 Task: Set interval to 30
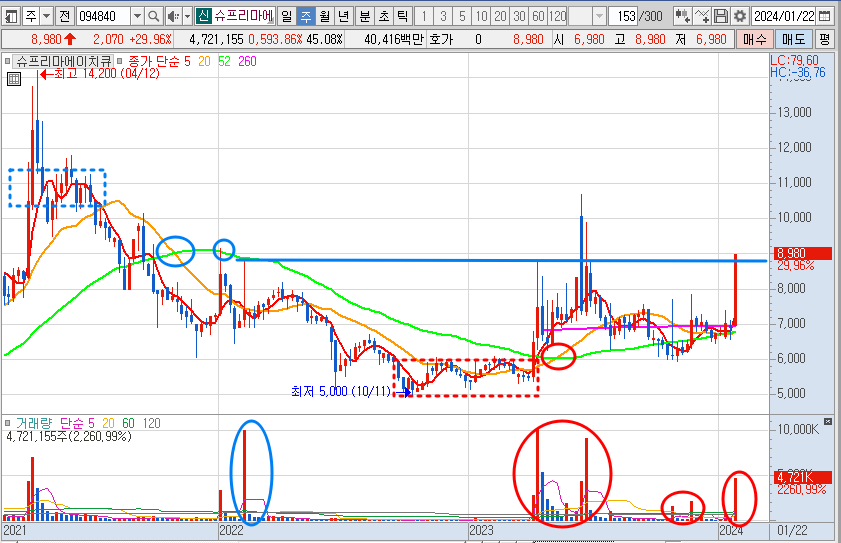(519, 17)
